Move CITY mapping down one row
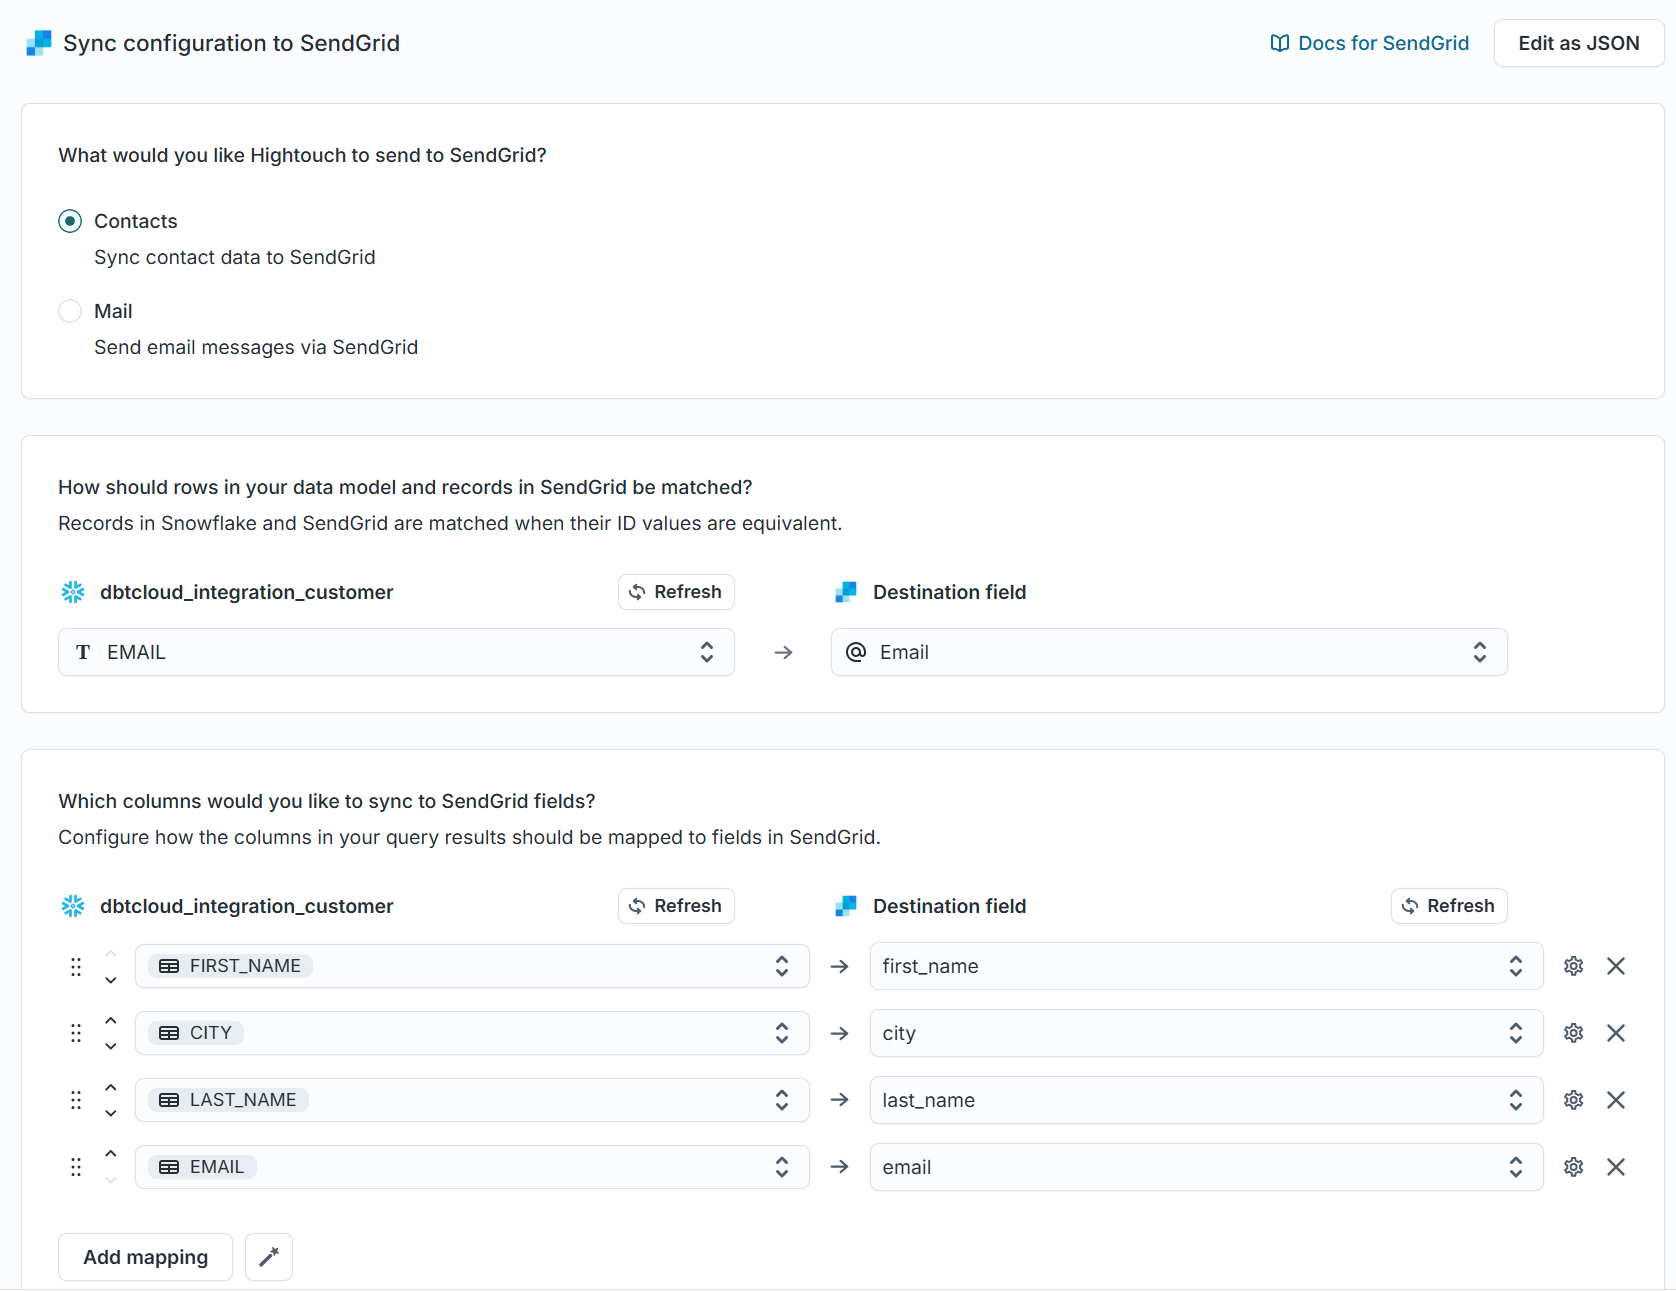 [x=111, y=1047]
